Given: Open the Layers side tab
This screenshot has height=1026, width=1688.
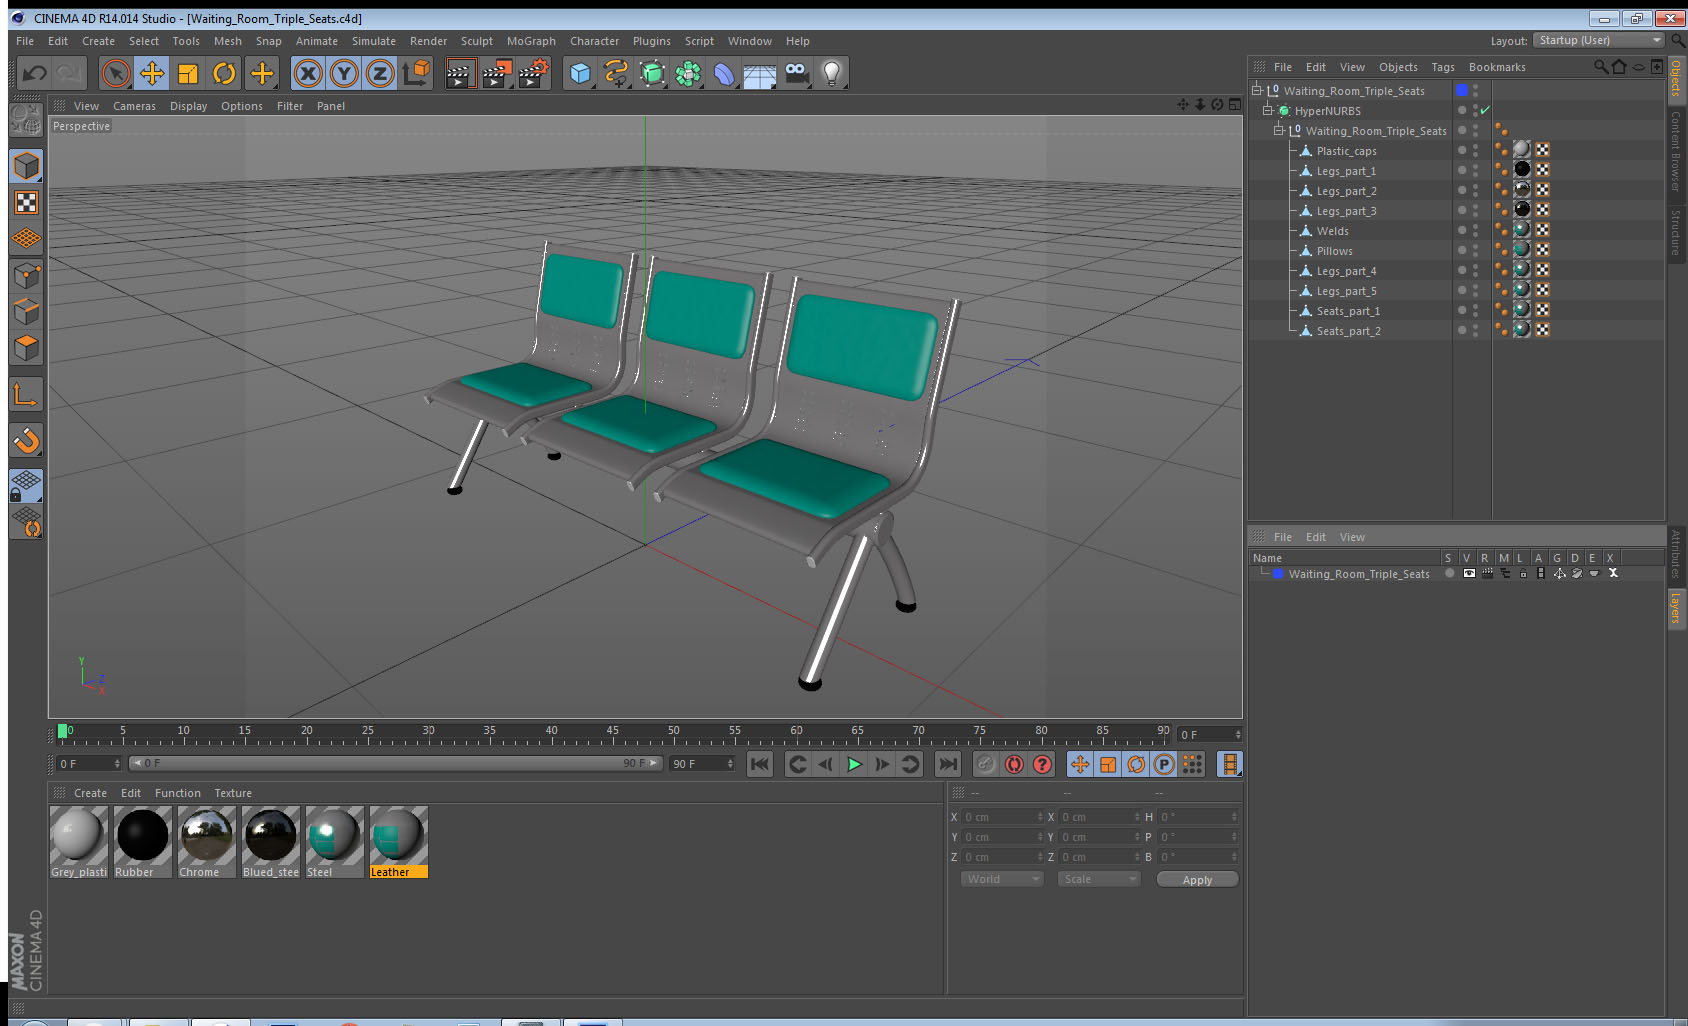Looking at the screenshot, I should (1675, 607).
